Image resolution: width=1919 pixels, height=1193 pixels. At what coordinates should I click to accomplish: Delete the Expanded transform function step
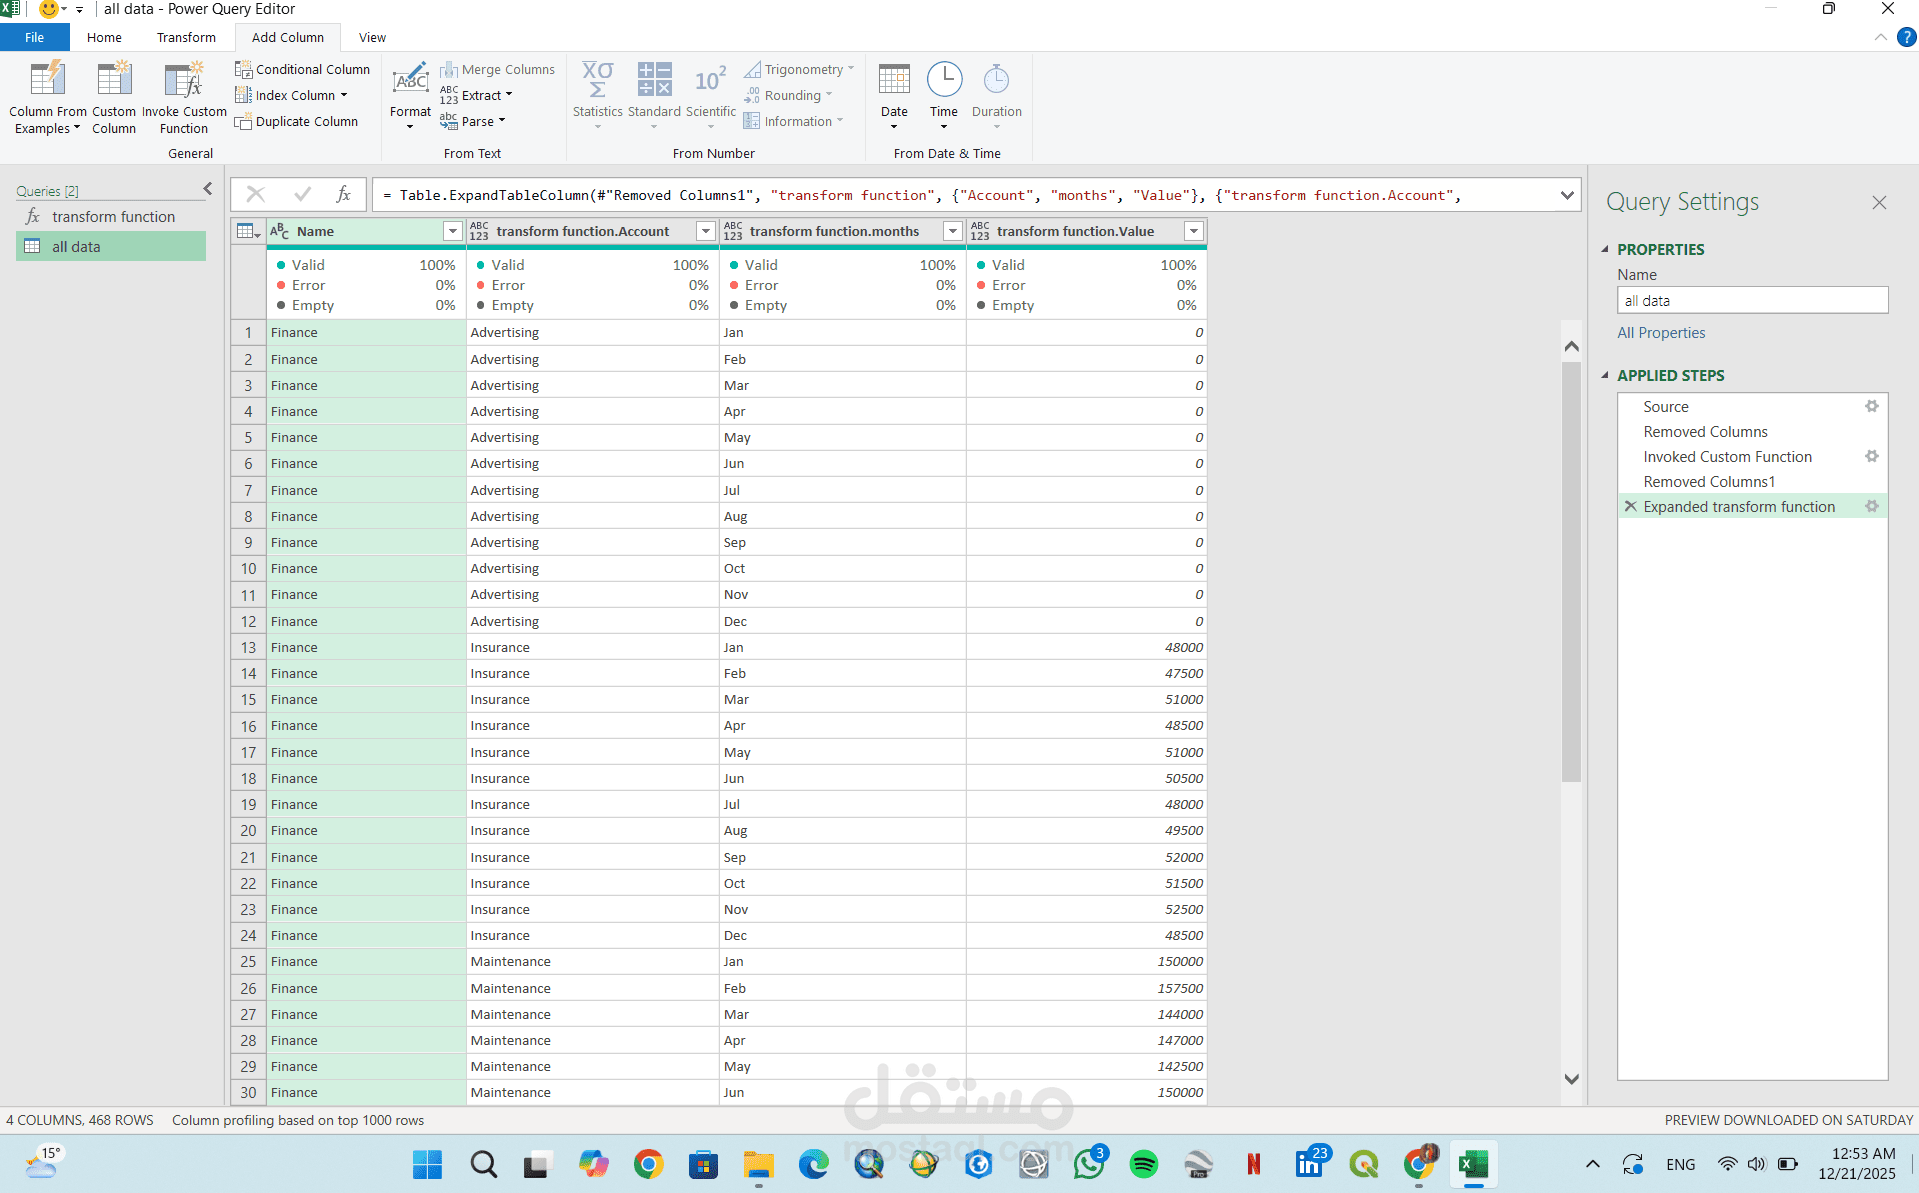(x=1630, y=506)
